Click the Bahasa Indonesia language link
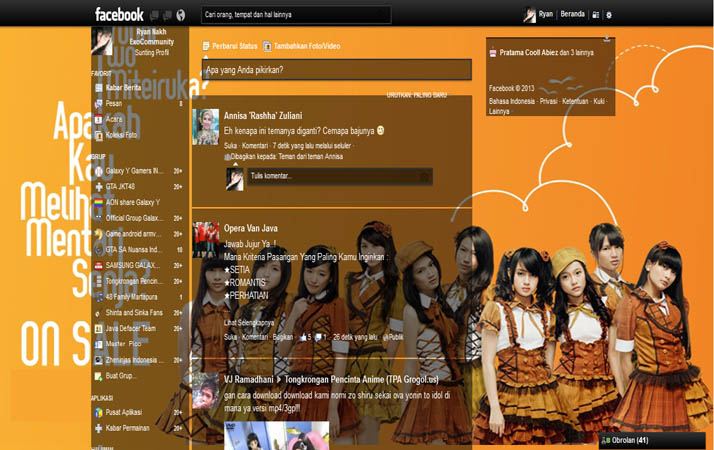This screenshot has width=714, height=450. [512, 101]
